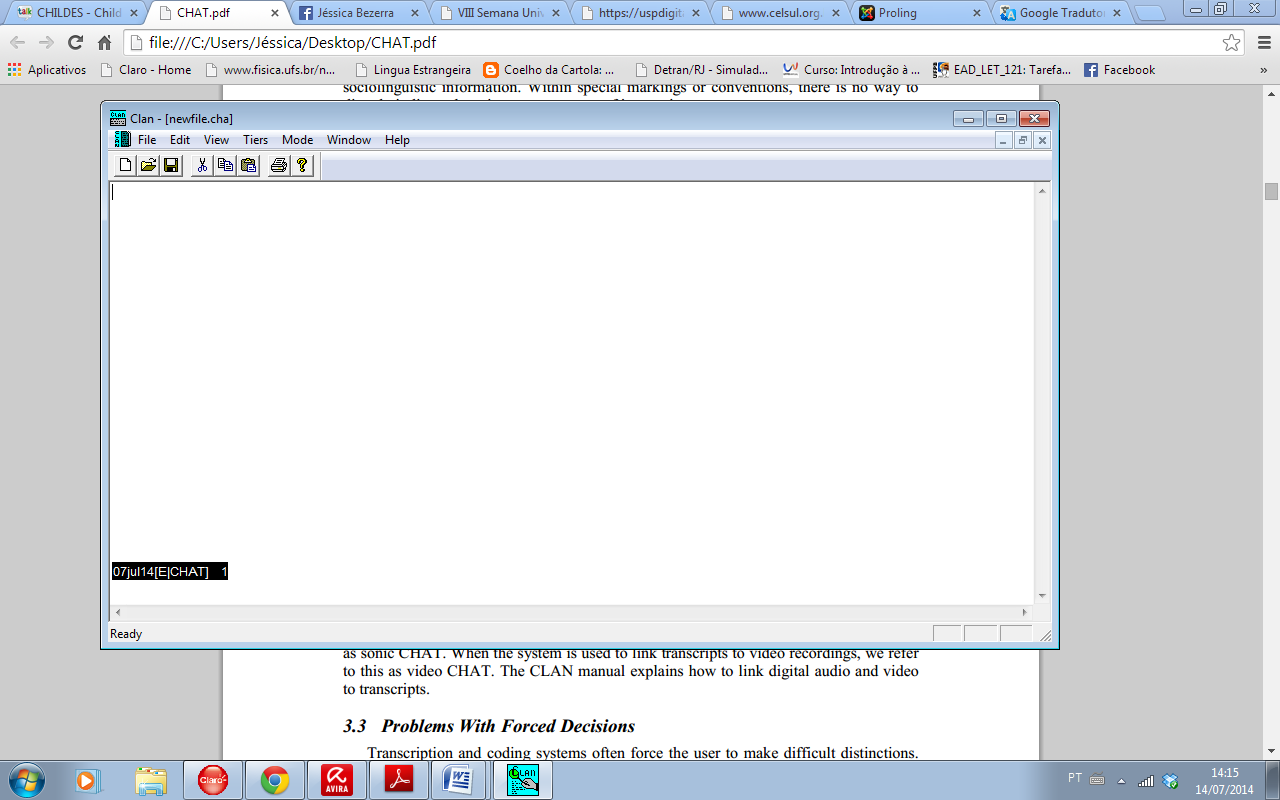Open the Mode menu in Clan
1280x800 pixels.
click(297, 140)
